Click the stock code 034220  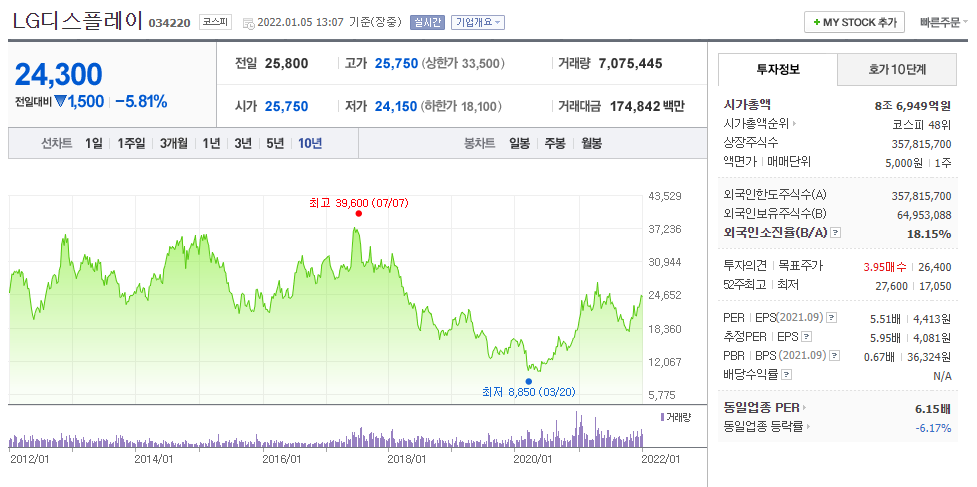(x=170, y=24)
